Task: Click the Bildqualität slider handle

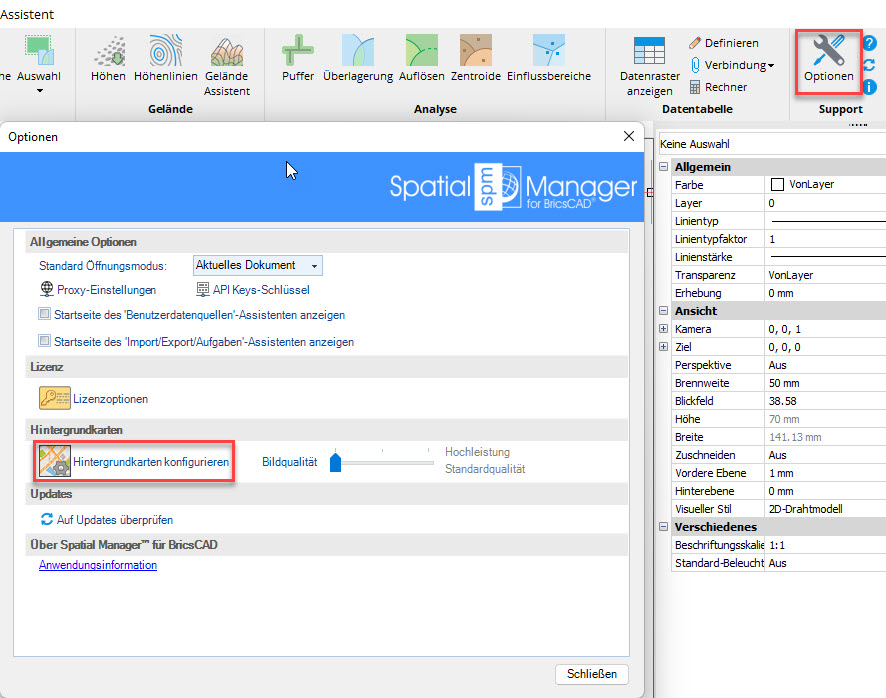Action: pos(336,462)
